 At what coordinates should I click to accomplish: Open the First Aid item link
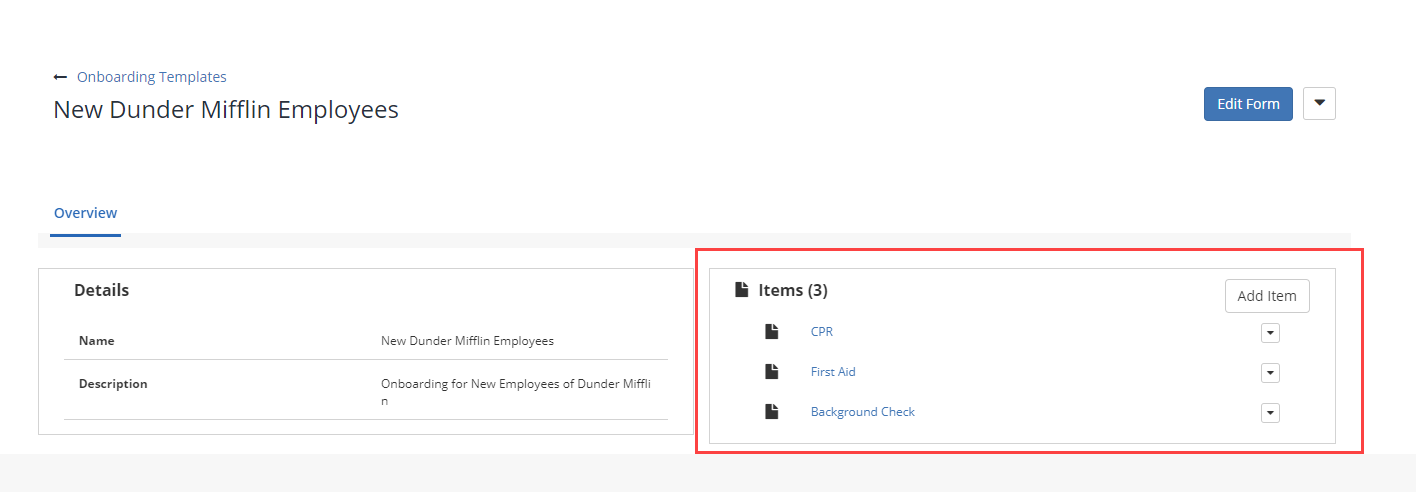833,372
